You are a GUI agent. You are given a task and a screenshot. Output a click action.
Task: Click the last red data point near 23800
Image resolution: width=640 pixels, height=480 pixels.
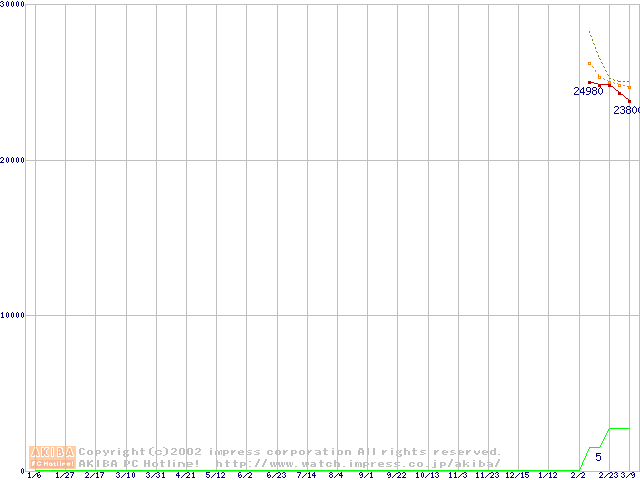click(x=629, y=100)
